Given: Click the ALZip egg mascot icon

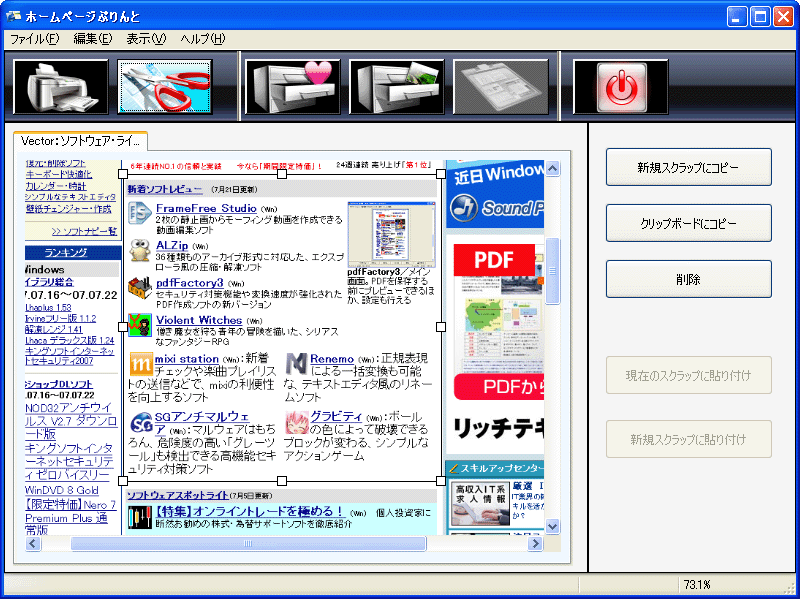Looking at the screenshot, I should pyautogui.click(x=139, y=250).
